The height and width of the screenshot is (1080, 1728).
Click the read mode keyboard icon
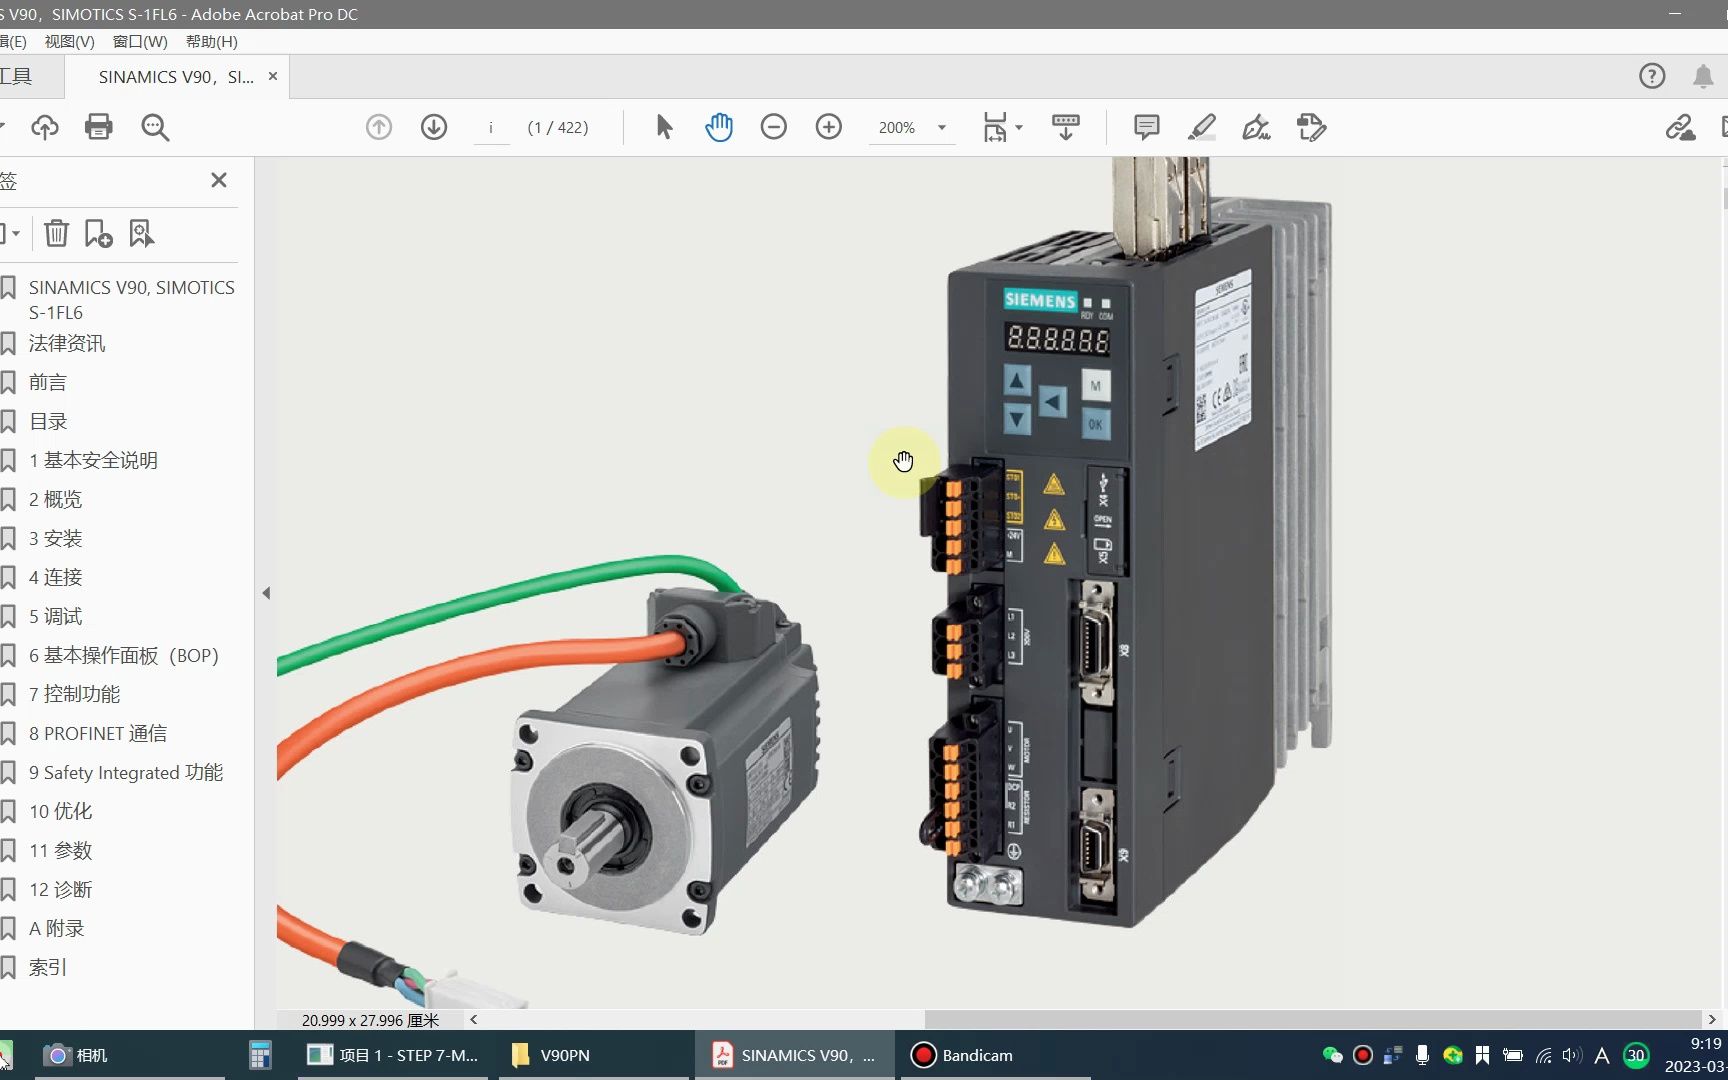[1066, 127]
